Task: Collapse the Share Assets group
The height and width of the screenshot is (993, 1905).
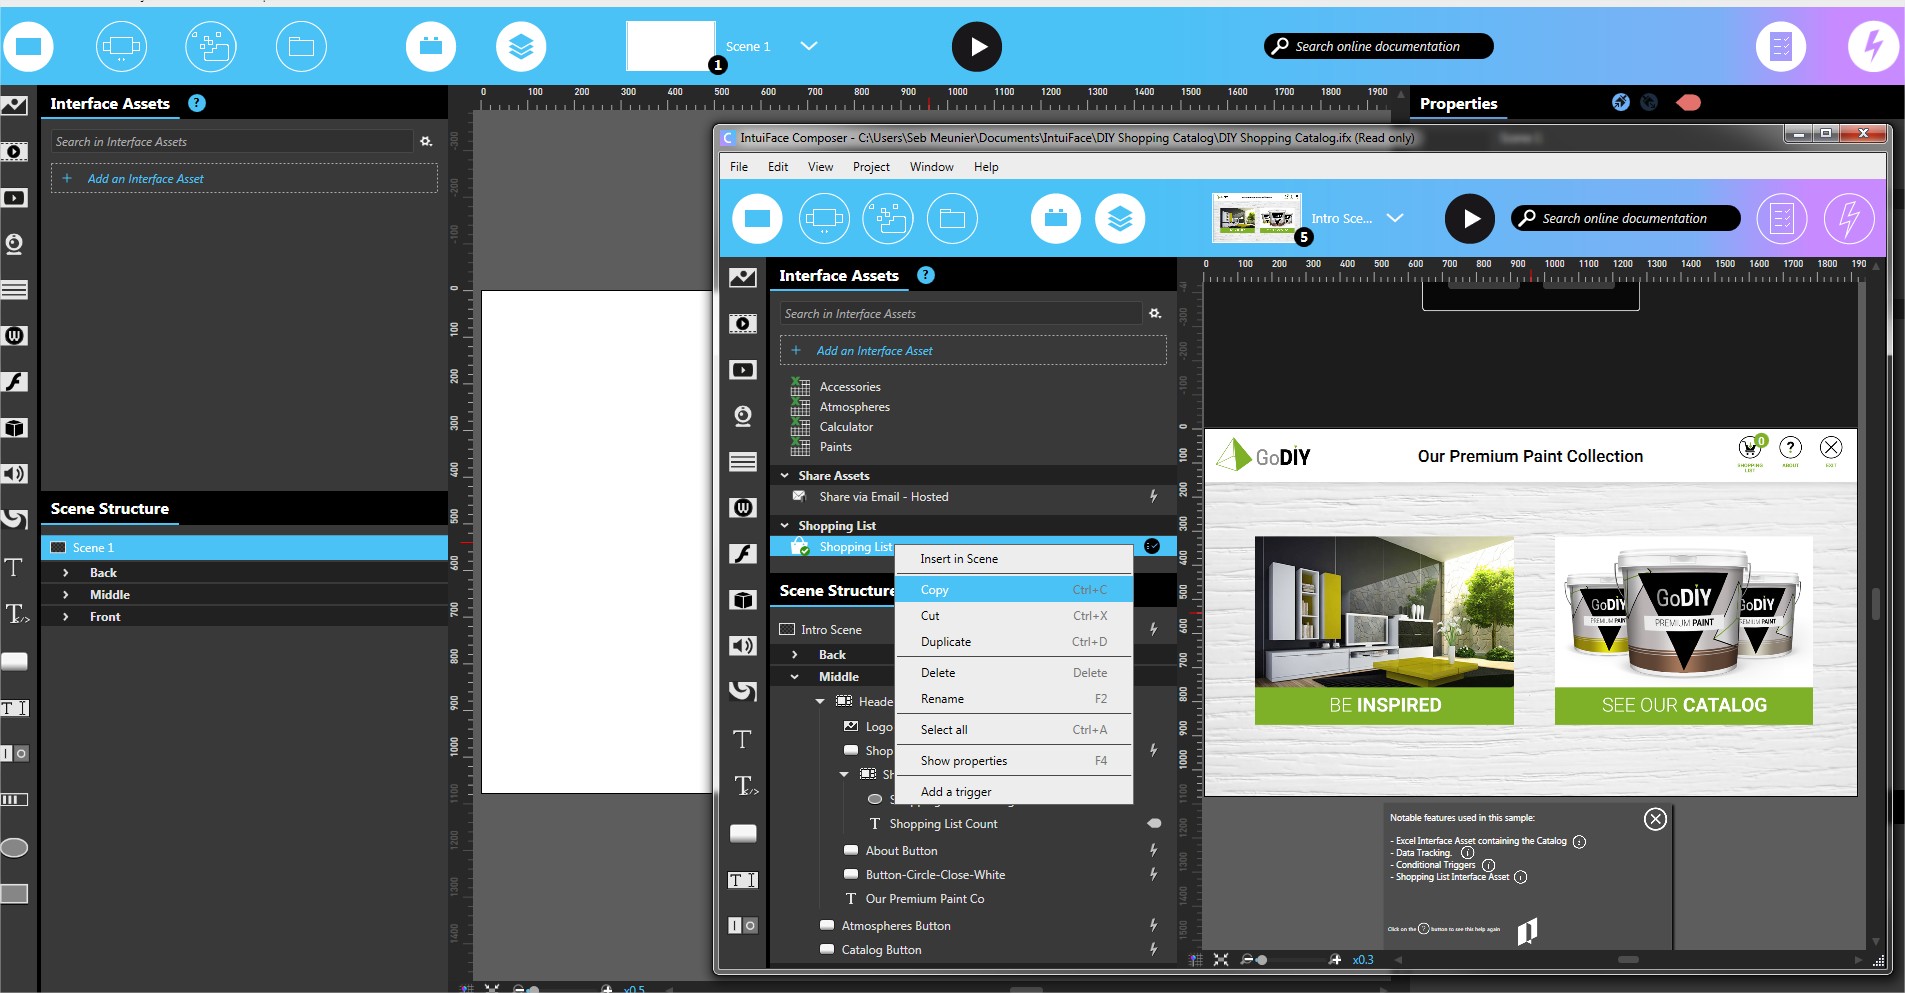Action: [785, 476]
